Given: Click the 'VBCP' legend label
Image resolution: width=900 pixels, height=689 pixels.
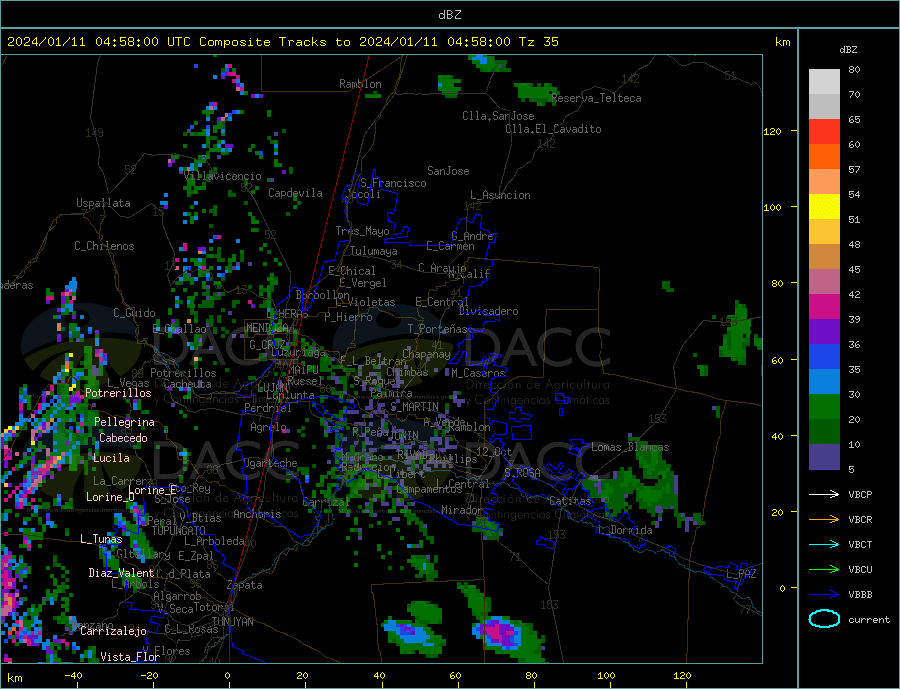Looking at the screenshot, I should [x=860, y=494].
